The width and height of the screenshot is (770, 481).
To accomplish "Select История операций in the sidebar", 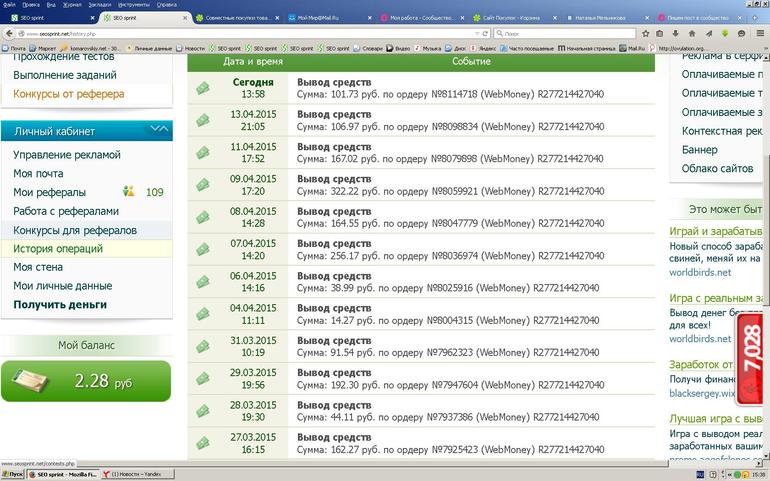I will 60,249.
